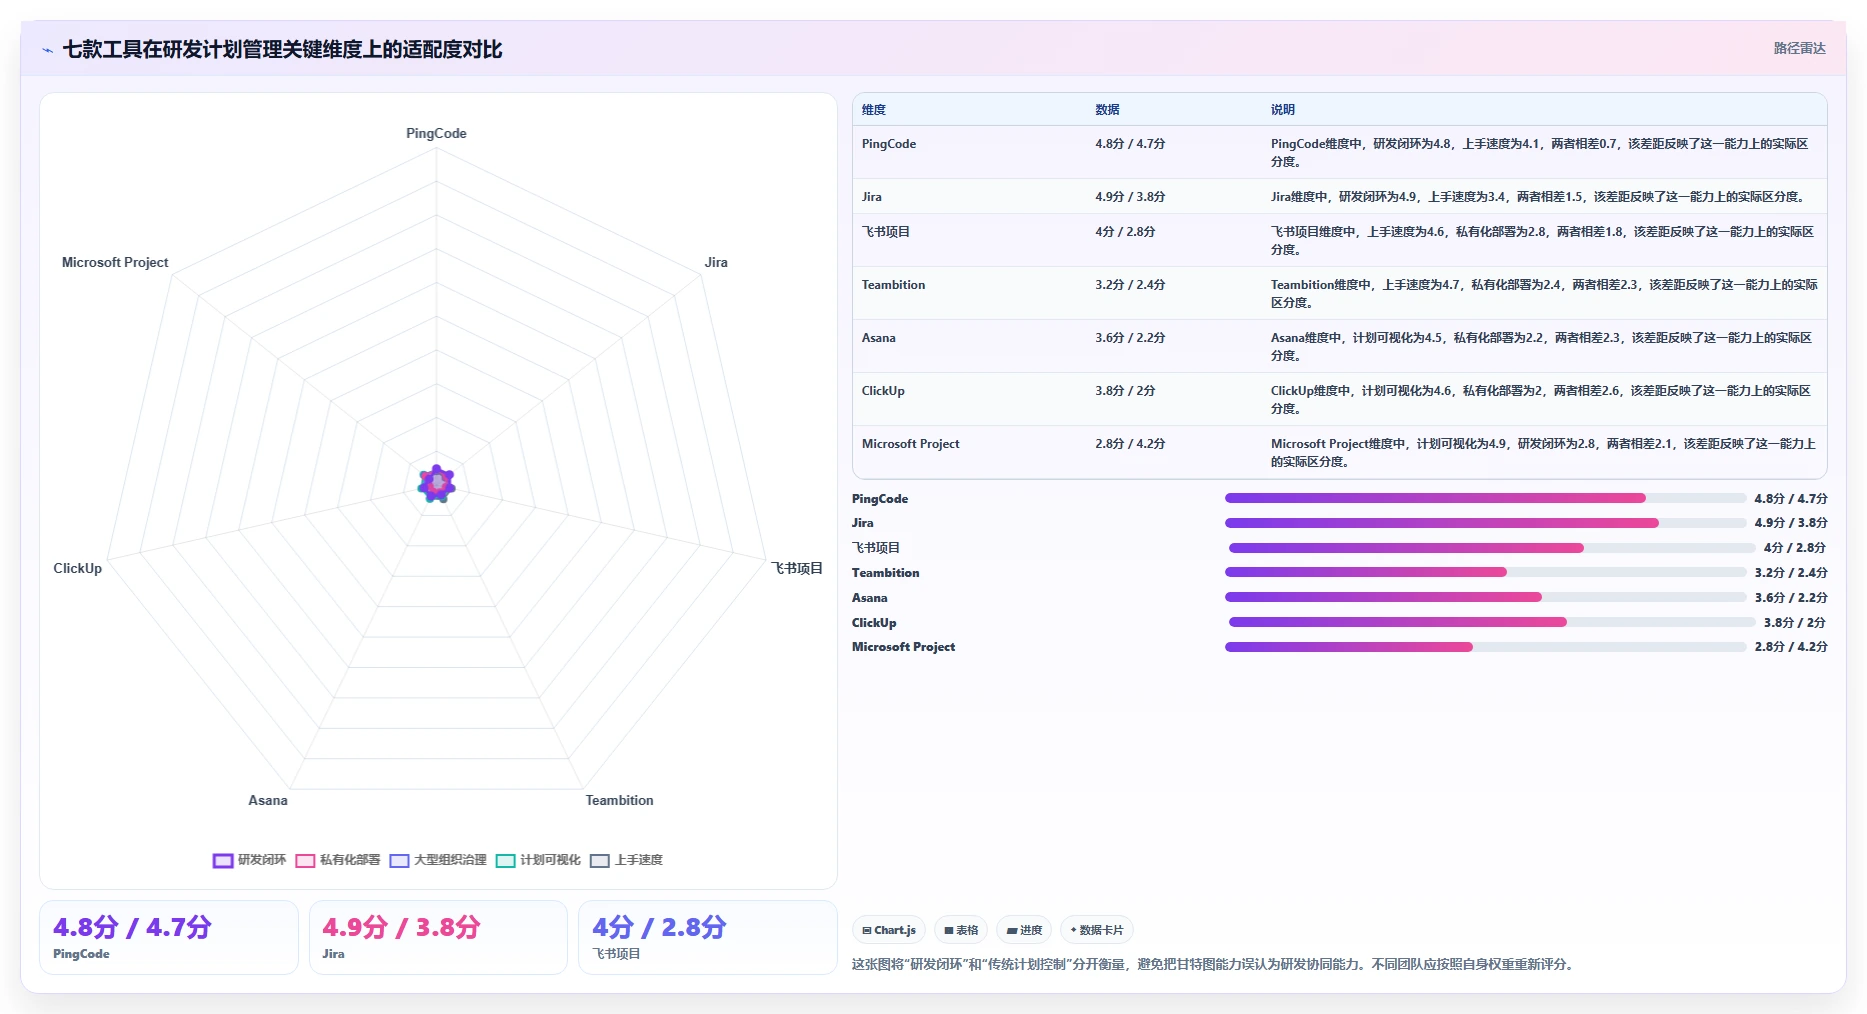The image size is (1867, 1014).
Task: Click the chart title 七款工具…适配度对比
Action: [x=282, y=50]
